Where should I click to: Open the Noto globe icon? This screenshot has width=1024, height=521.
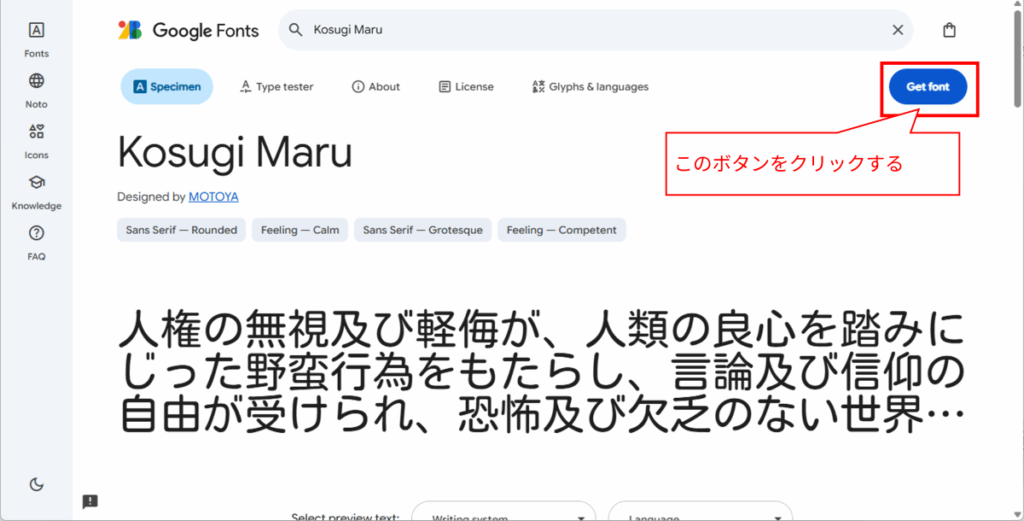coord(36,82)
